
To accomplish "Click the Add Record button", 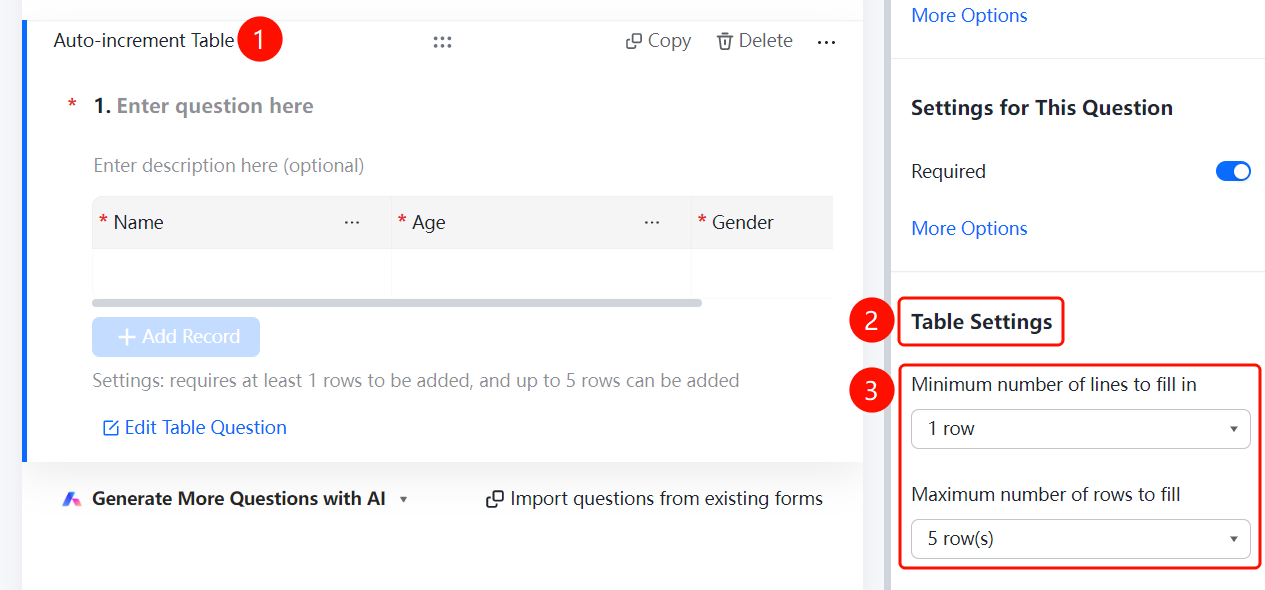I will (176, 337).
